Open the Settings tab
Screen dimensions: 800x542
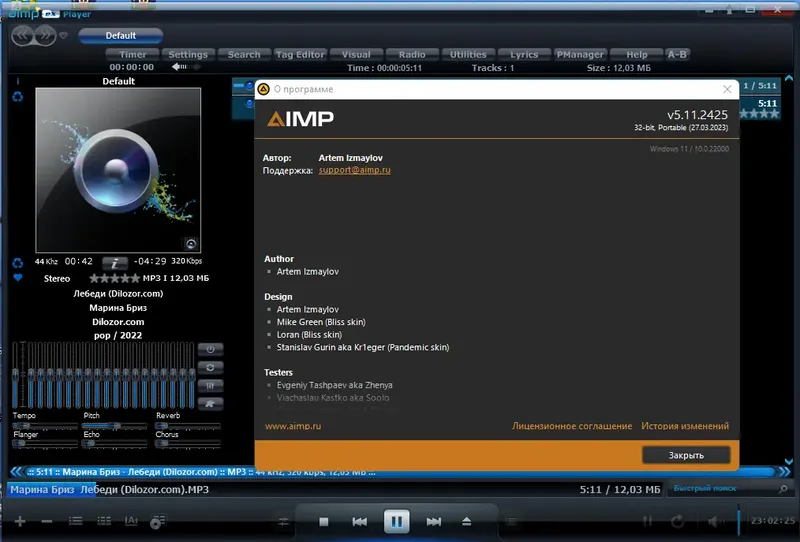tap(188, 55)
